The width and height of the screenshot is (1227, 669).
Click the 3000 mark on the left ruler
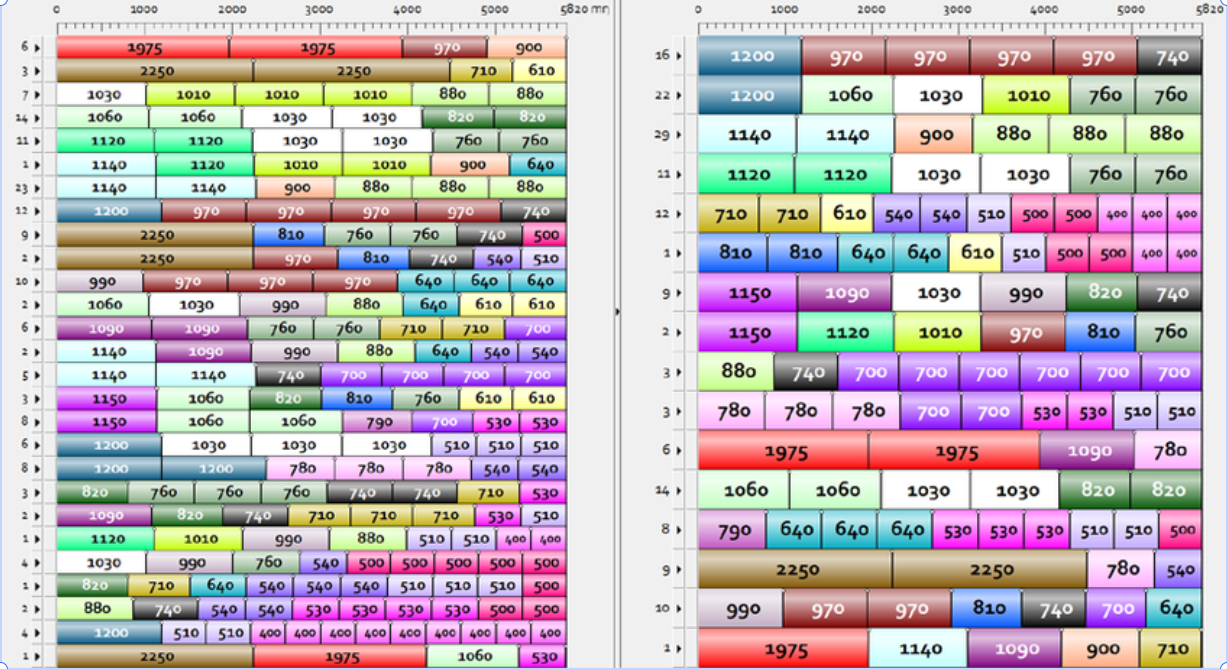click(x=319, y=9)
